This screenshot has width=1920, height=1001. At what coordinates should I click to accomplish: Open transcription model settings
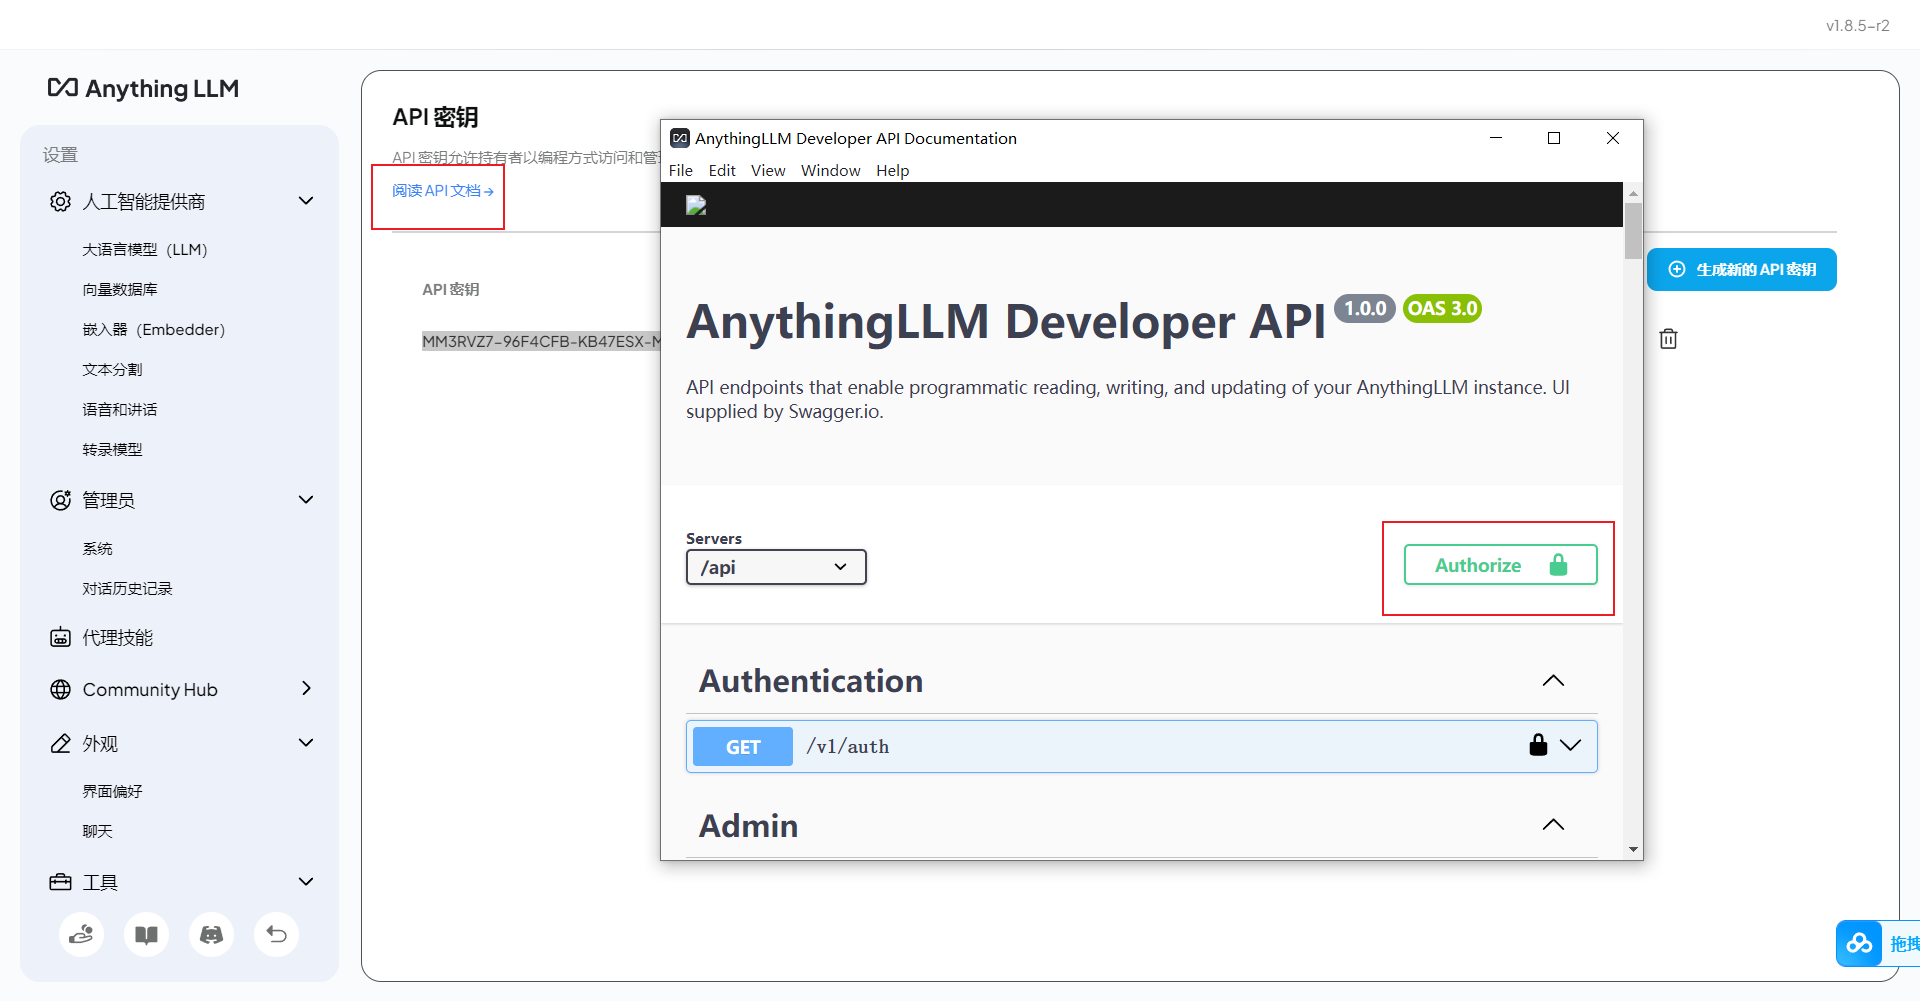coord(112,450)
